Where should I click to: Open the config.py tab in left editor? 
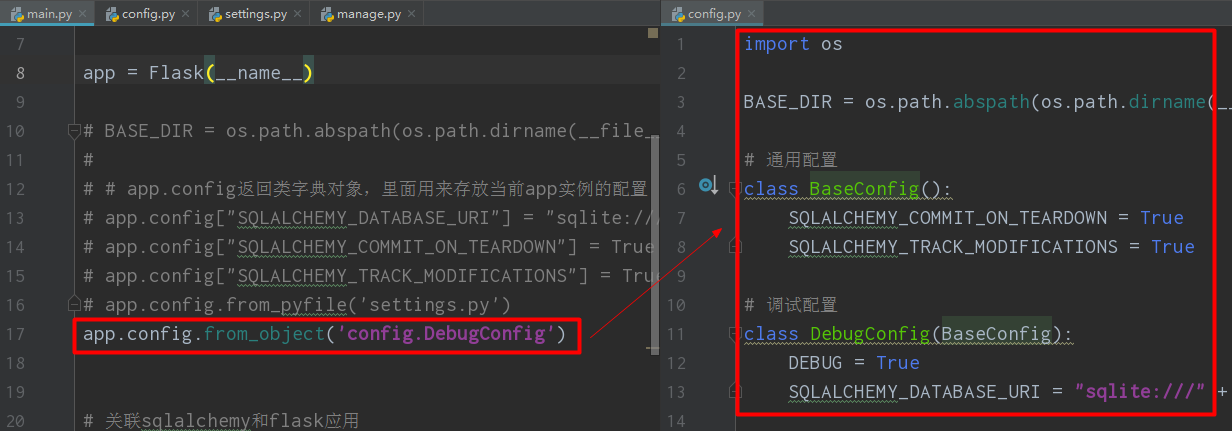147,14
